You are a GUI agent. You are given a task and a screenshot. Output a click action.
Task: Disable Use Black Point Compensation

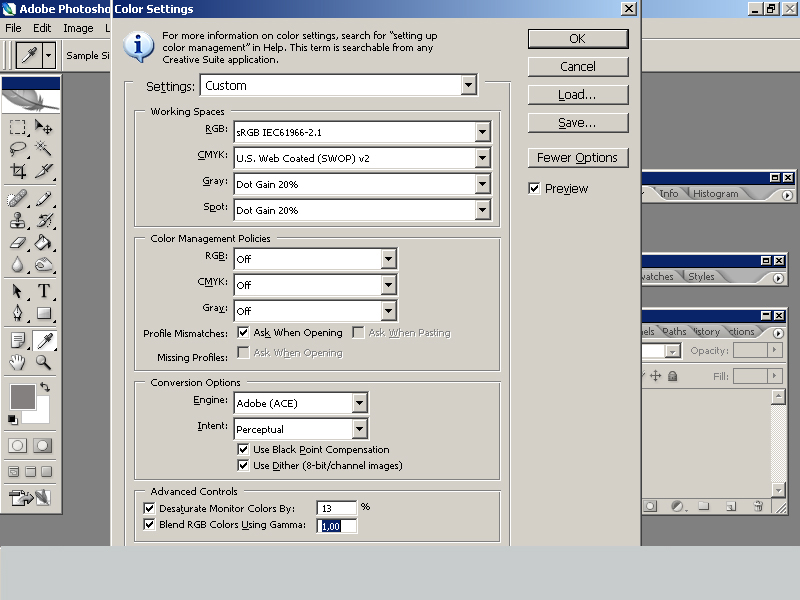click(243, 449)
